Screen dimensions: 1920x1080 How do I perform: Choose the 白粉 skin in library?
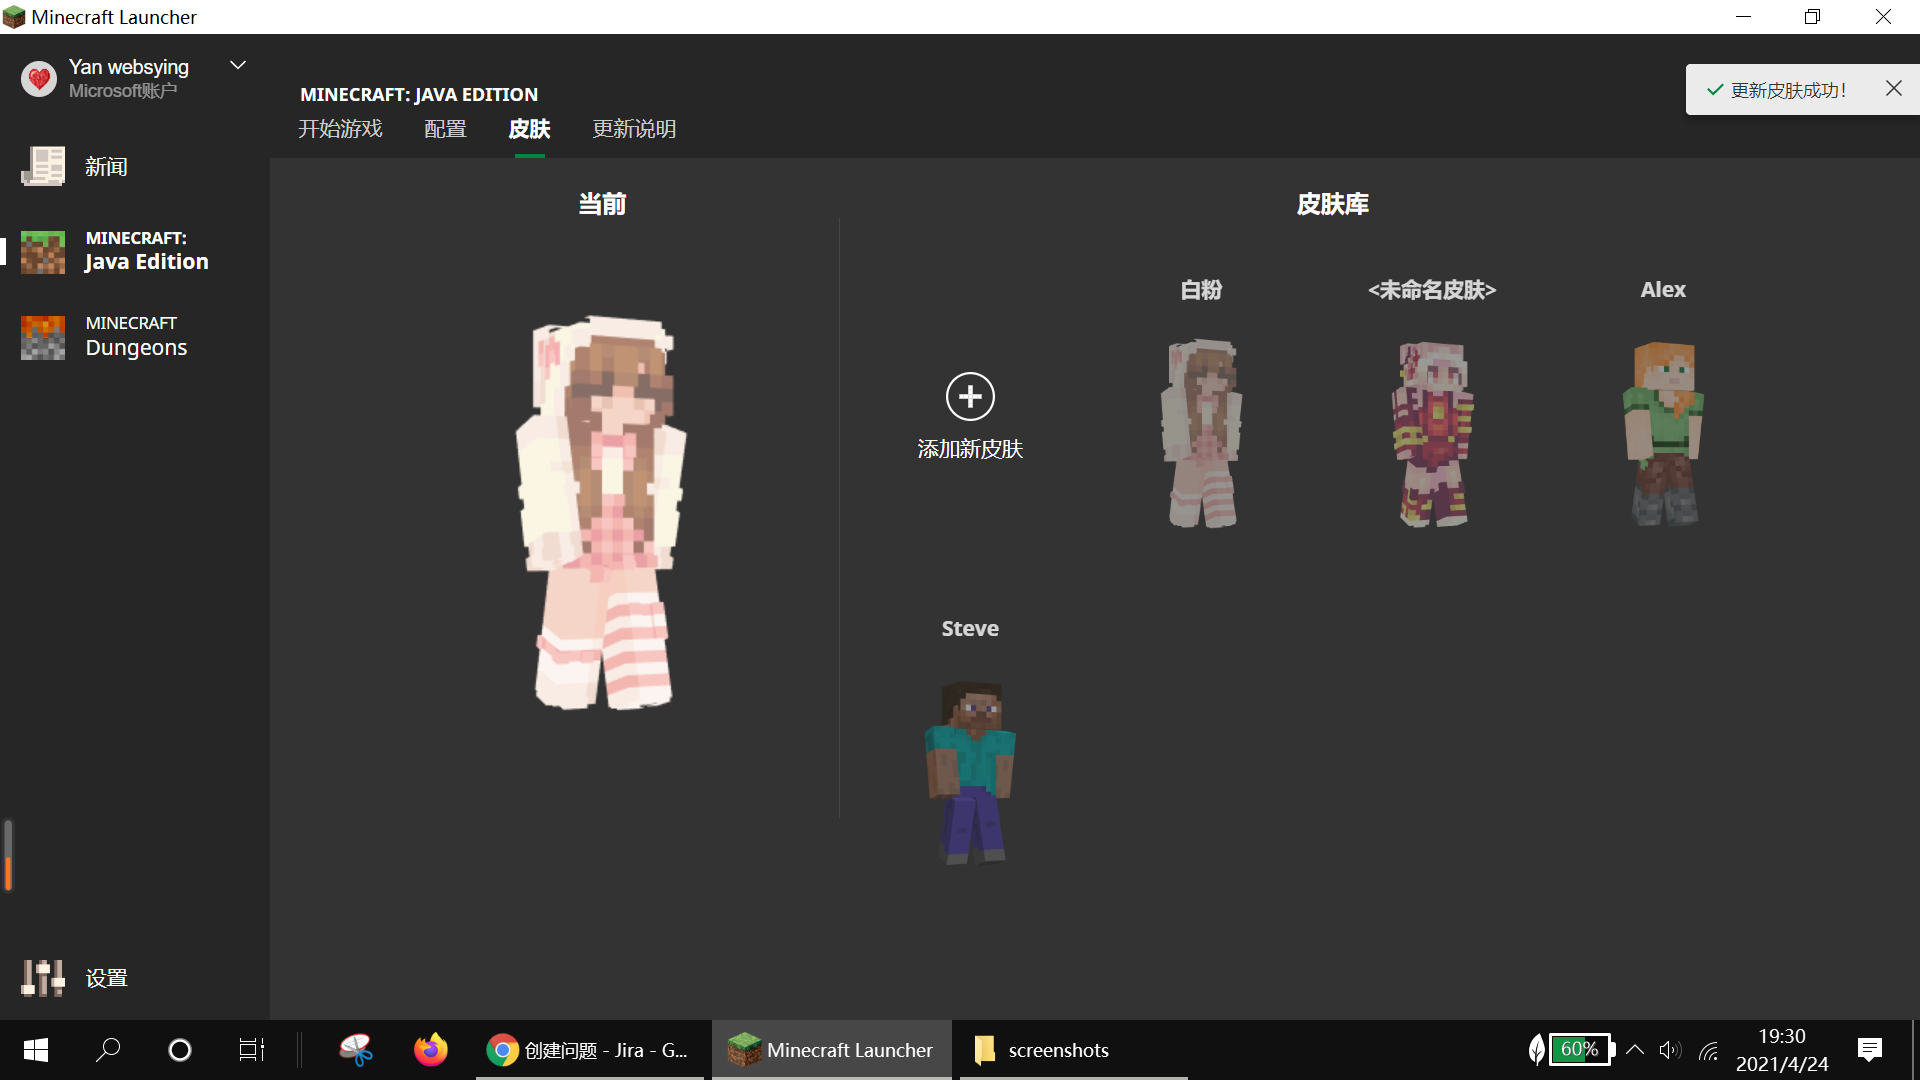(1201, 432)
